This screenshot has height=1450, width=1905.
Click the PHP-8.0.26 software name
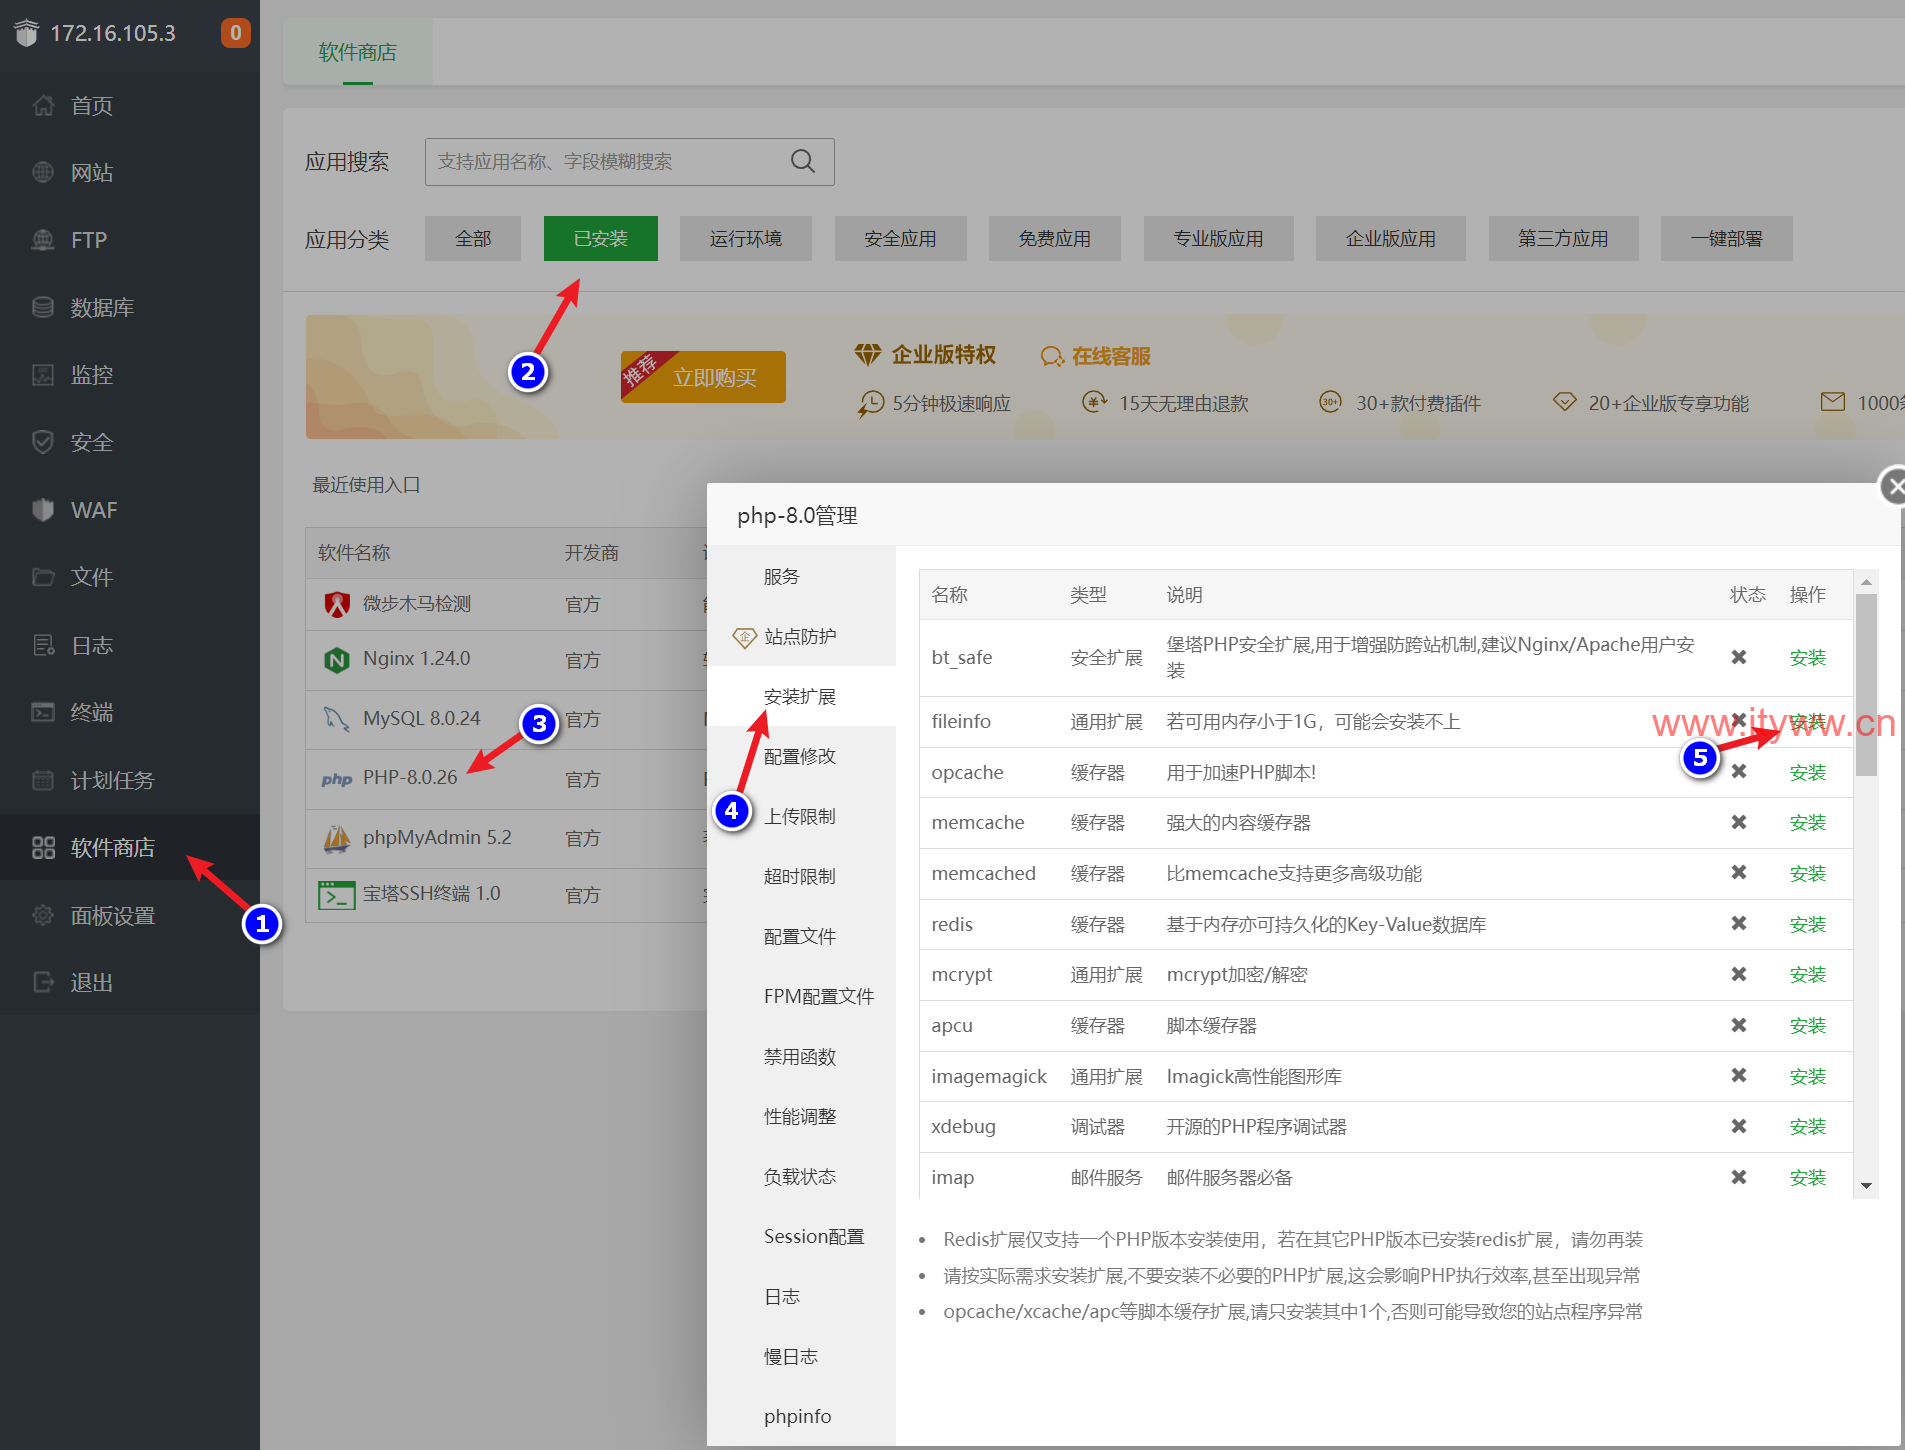tap(410, 777)
